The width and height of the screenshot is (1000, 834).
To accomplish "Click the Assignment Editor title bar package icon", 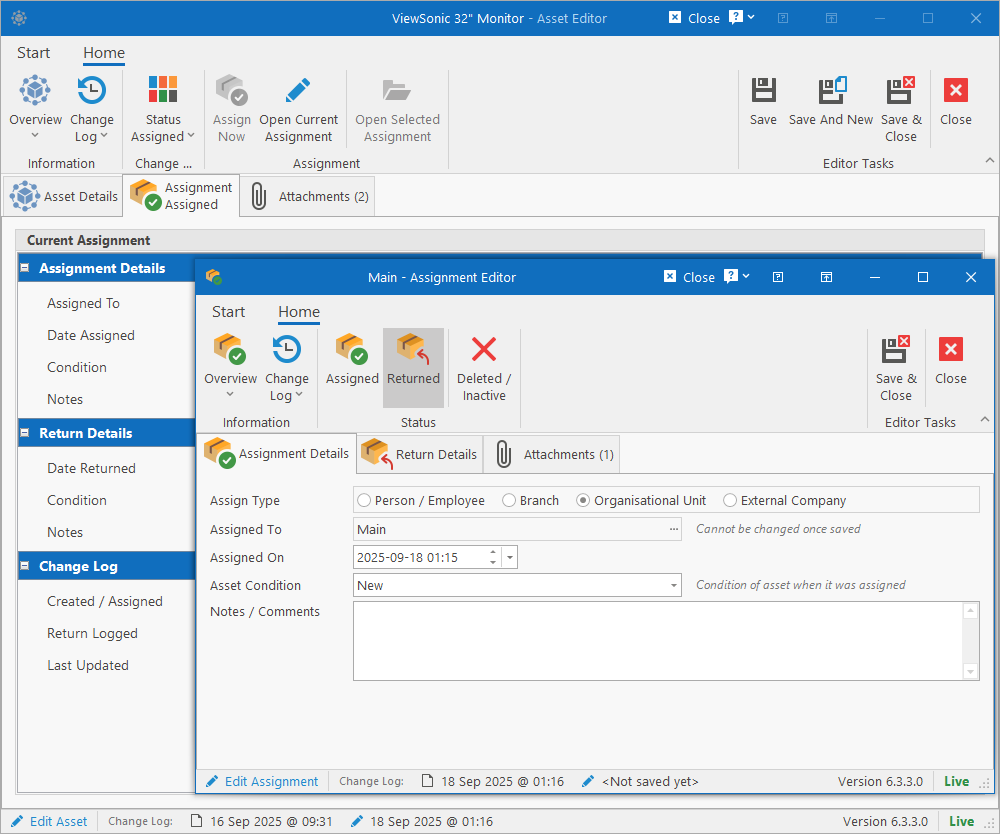I will tap(214, 277).
